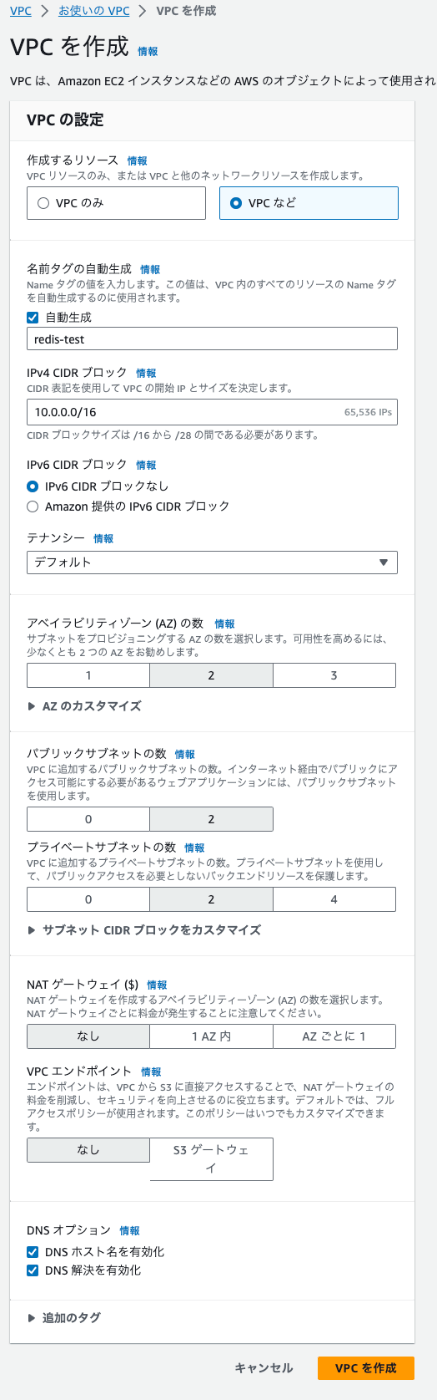Click the キャンセル button
Image resolution: width=437 pixels, height=1400 pixels.
tap(264, 1368)
